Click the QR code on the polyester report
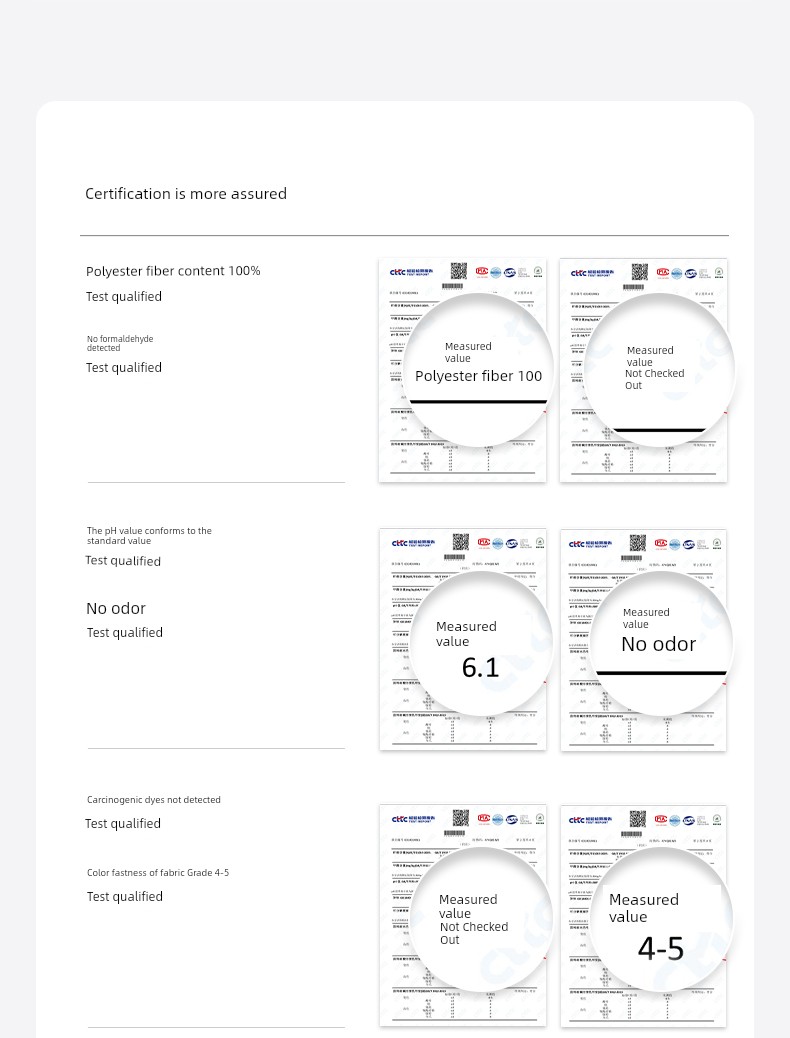The image size is (790, 1038). 460,271
